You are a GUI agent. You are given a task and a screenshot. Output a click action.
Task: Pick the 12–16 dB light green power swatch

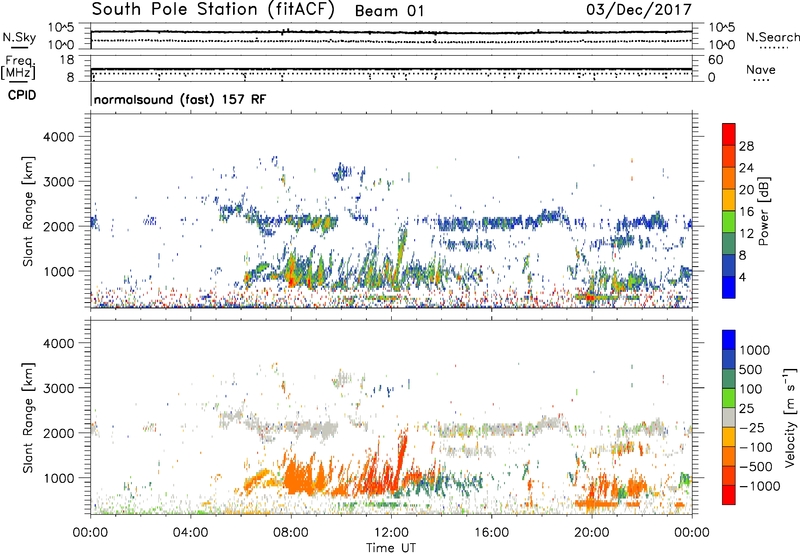pos(729,222)
